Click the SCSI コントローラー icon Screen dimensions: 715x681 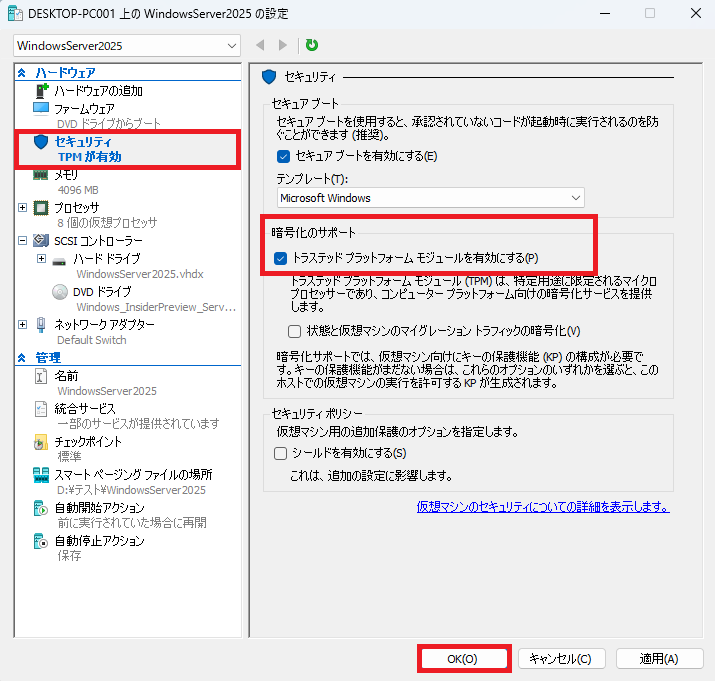pos(41,240)
